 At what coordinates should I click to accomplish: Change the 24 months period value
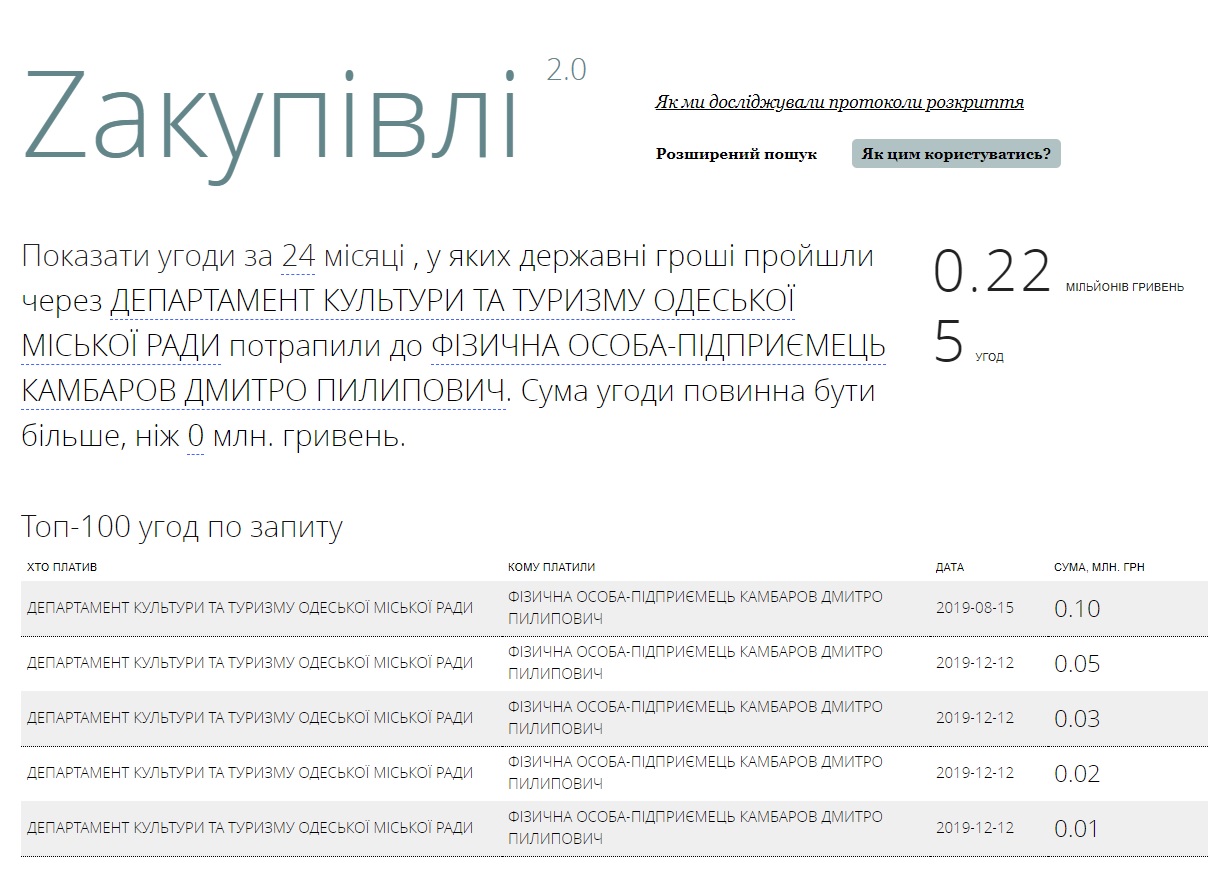point(298,257)
